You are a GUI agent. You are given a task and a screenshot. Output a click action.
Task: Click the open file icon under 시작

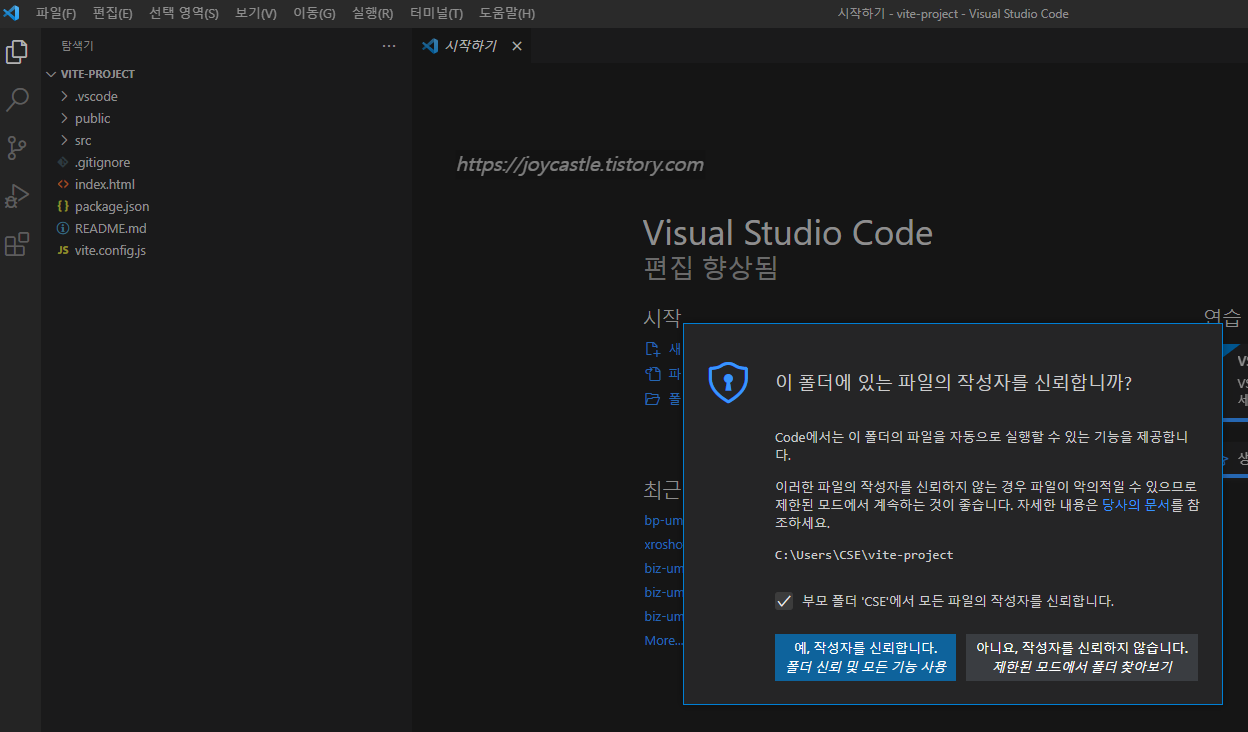pyautogui.click(x=653, y=374)
